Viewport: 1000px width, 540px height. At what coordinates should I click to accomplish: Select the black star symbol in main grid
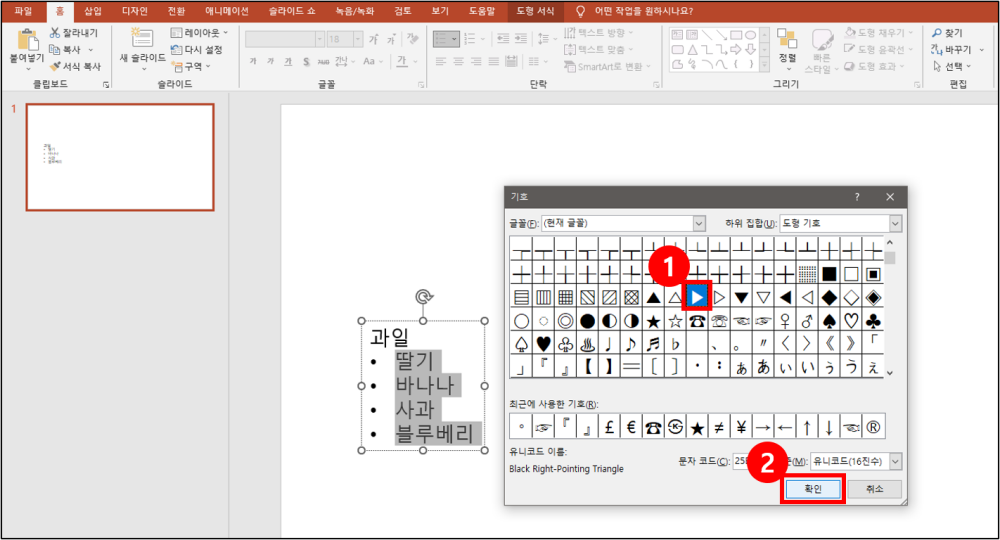tap(653, 321)
